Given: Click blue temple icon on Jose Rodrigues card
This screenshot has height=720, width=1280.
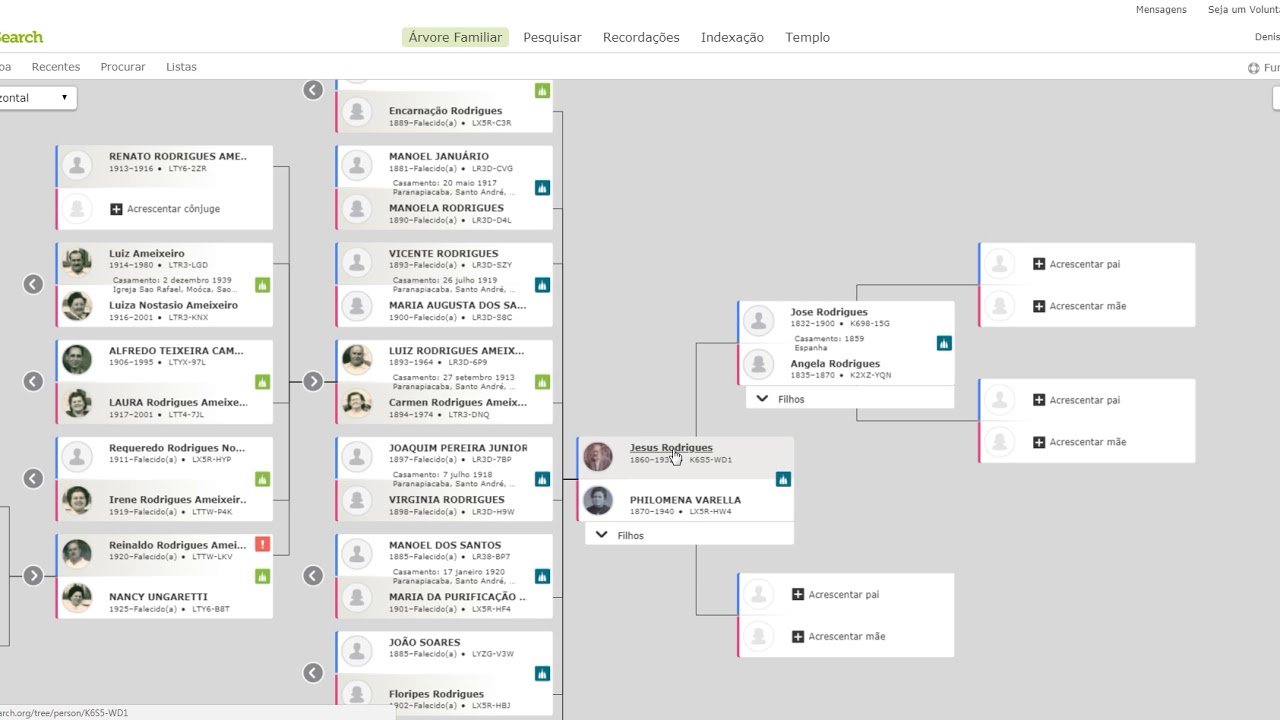Looking at the screenshot, I should 944,343.
